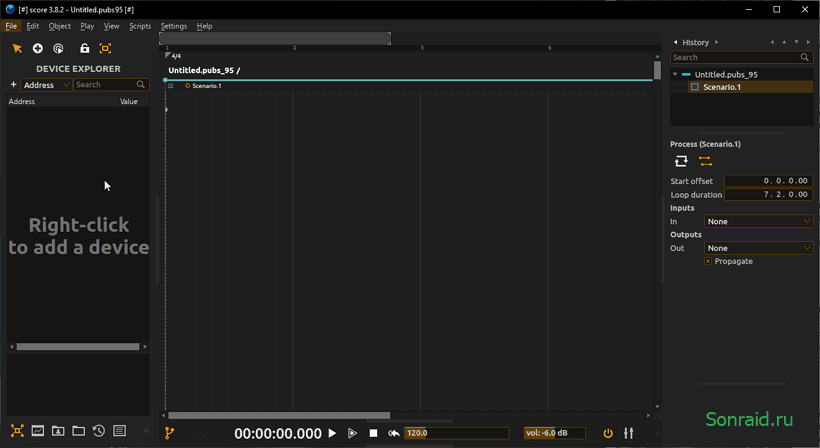Stop playback with the Stop button
820x448 pixels.
pyautogui.click(x=373, y=433)
